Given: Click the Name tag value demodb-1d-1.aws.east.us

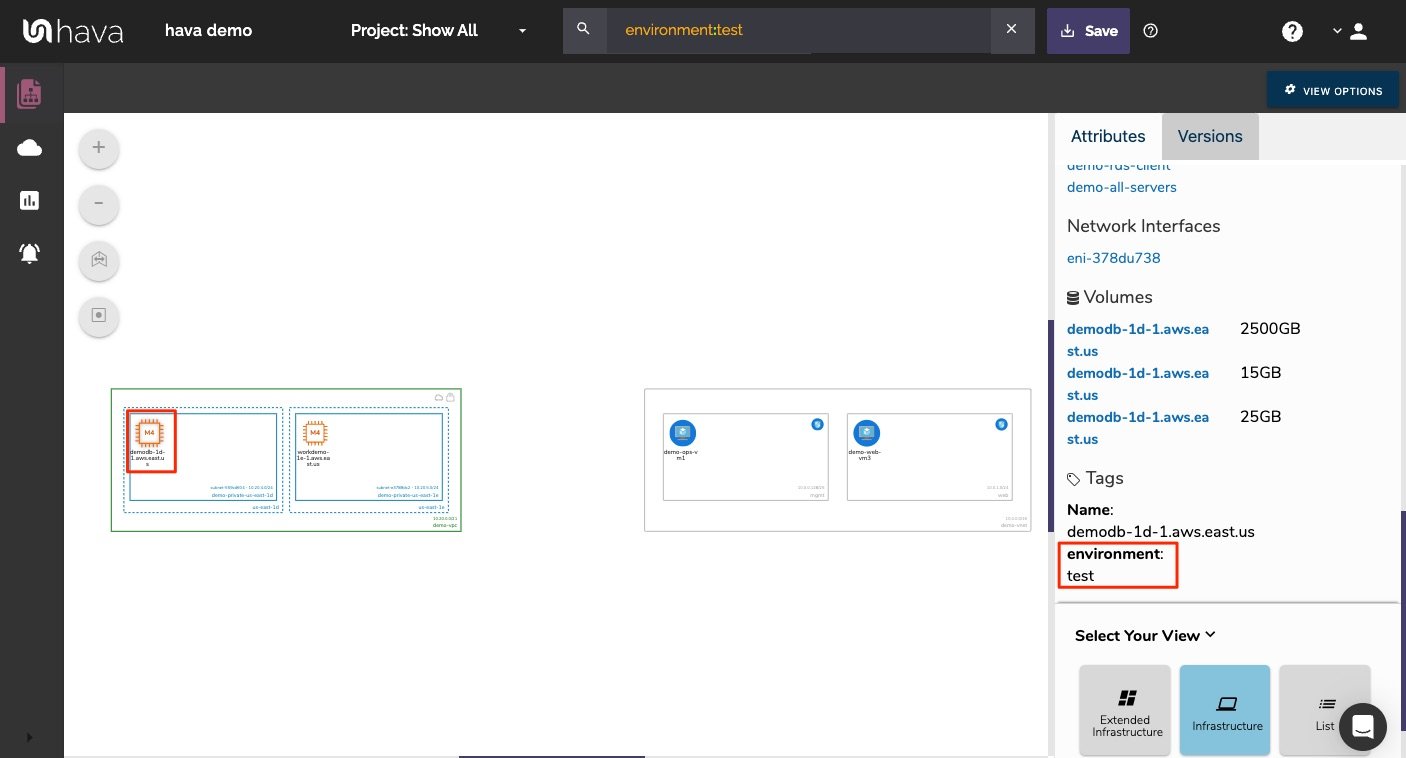Looking at the screenshot, I should [x=1161, y=532].
